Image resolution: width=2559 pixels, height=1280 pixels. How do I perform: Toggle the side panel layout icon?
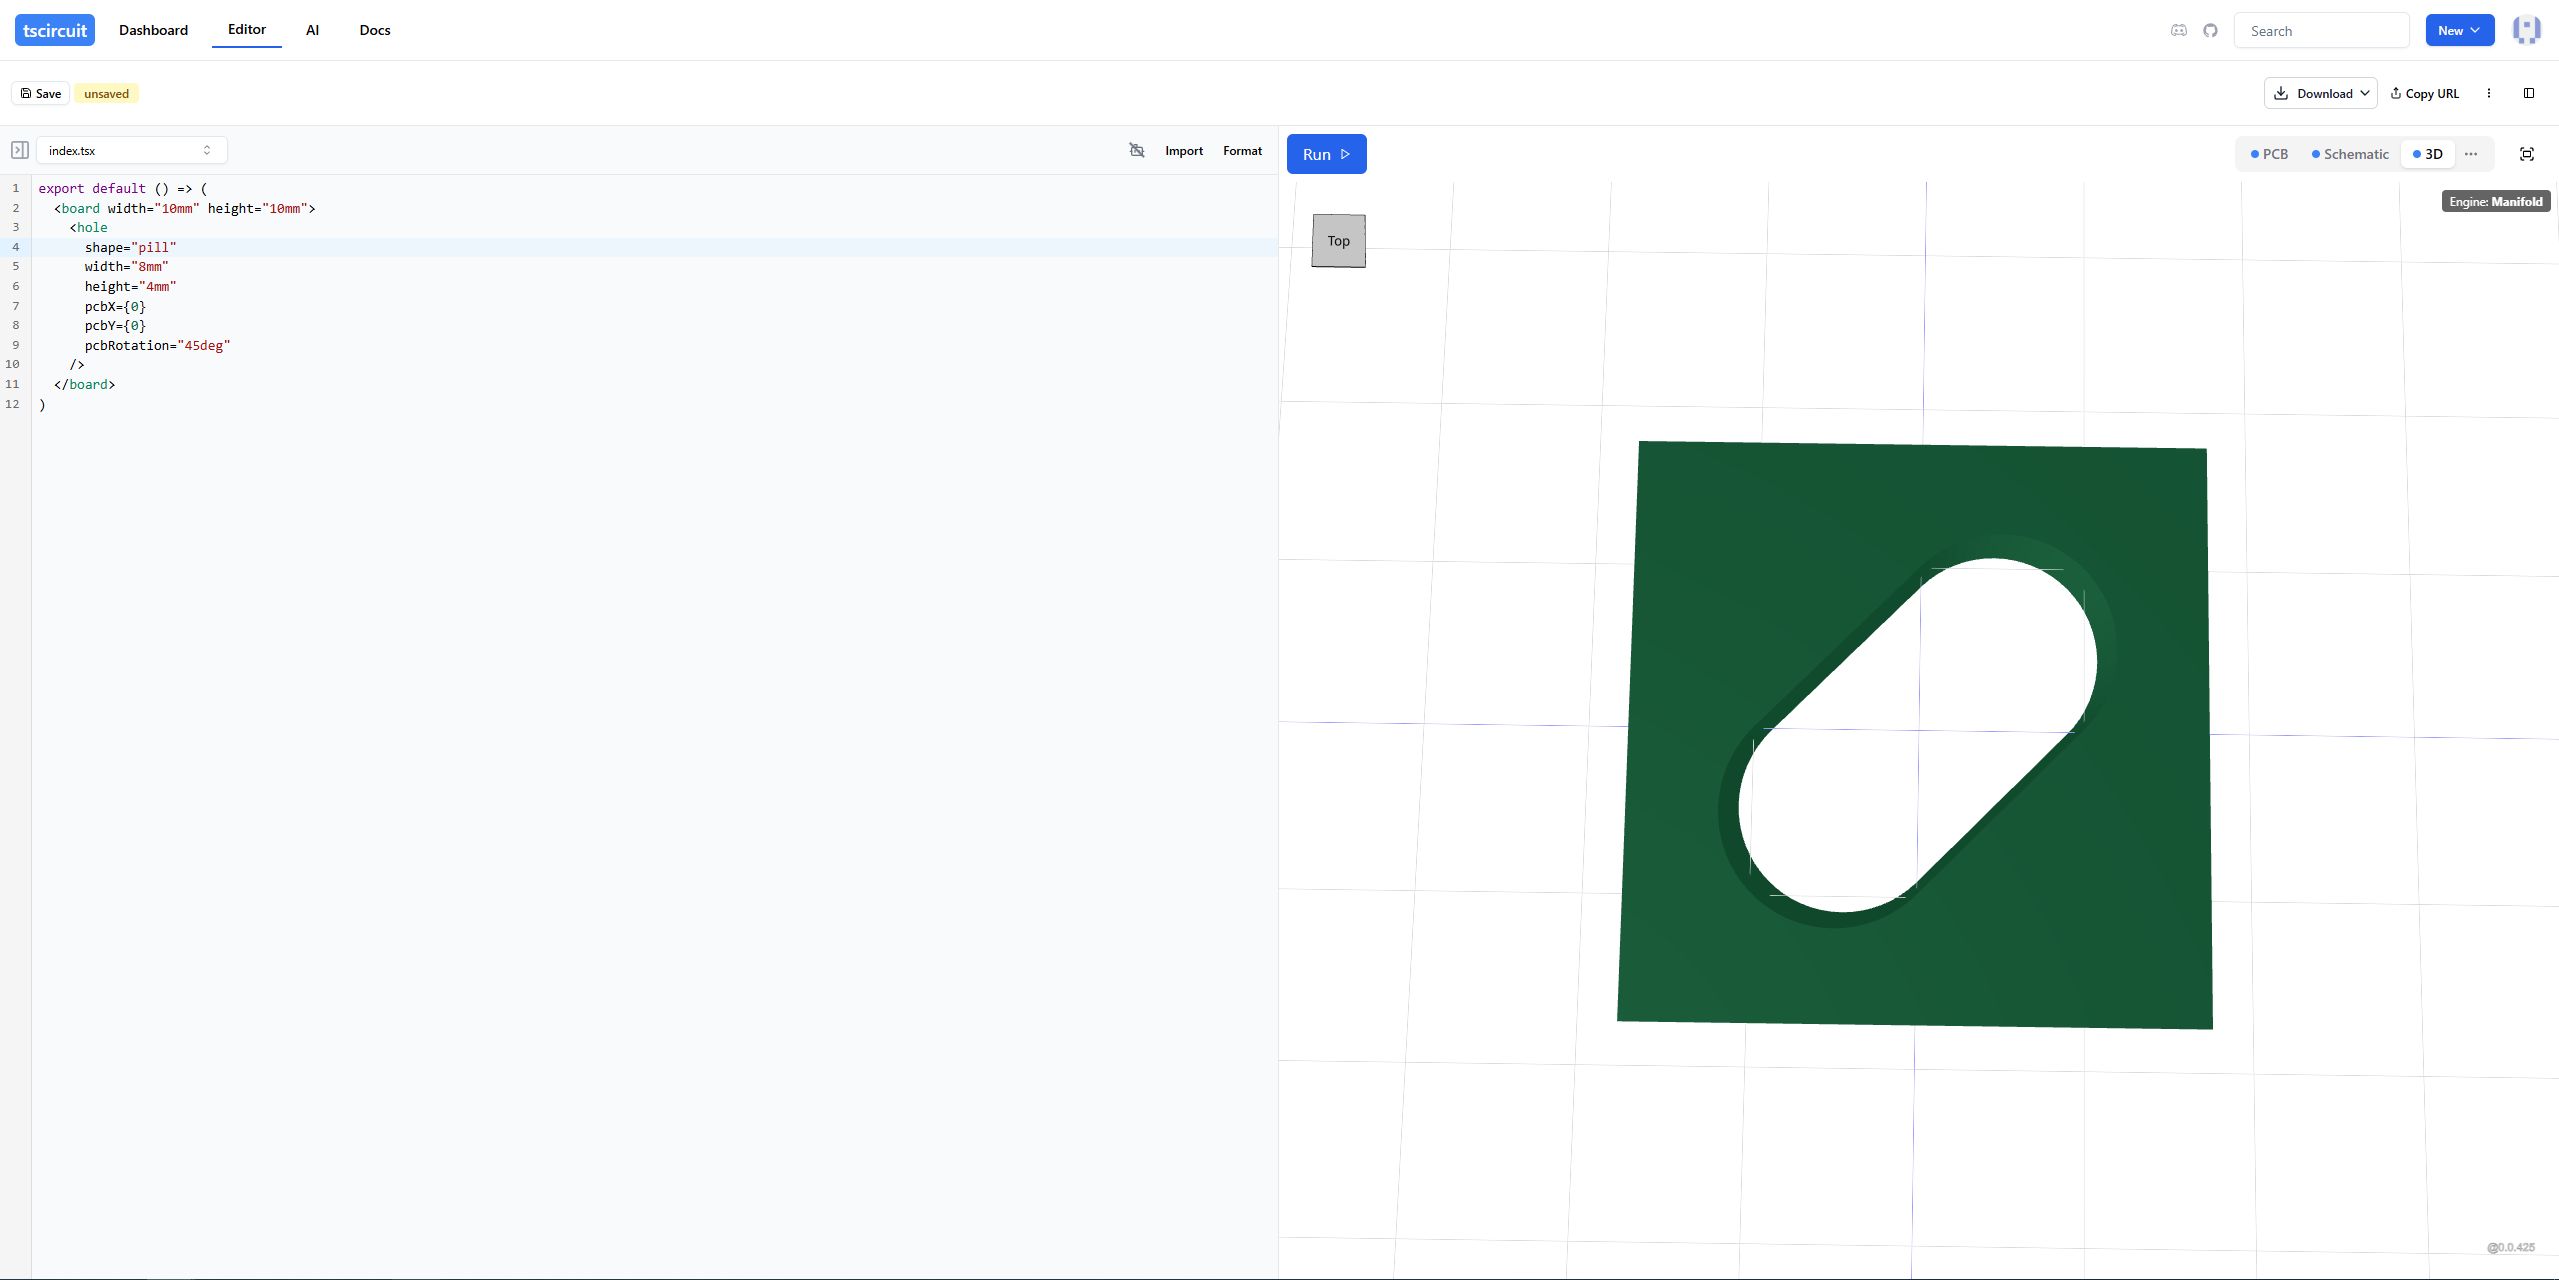pos(2529,93)
